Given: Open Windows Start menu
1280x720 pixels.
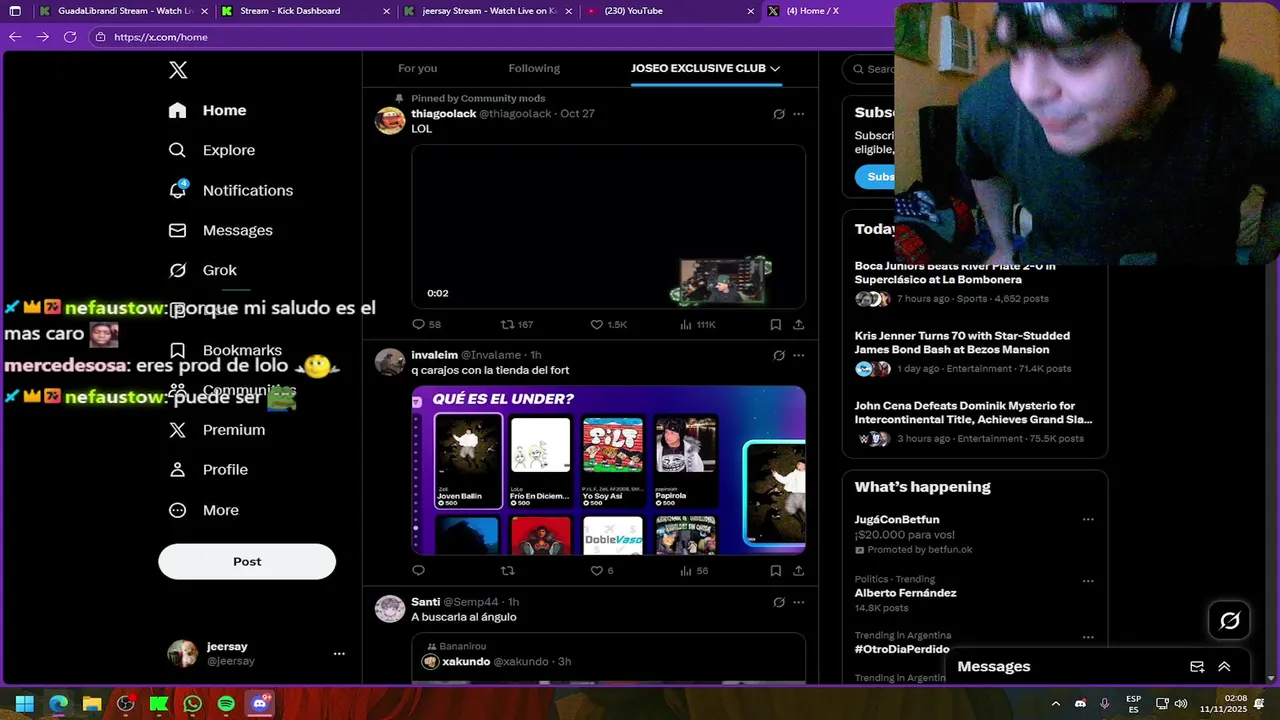Looking at the screenshot, I should coord(25,704).
